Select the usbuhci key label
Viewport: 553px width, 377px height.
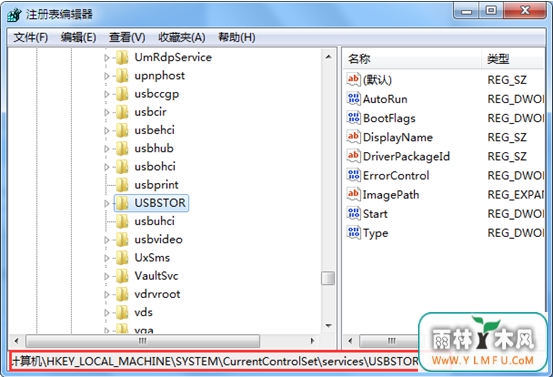click(x=154, y=221)
